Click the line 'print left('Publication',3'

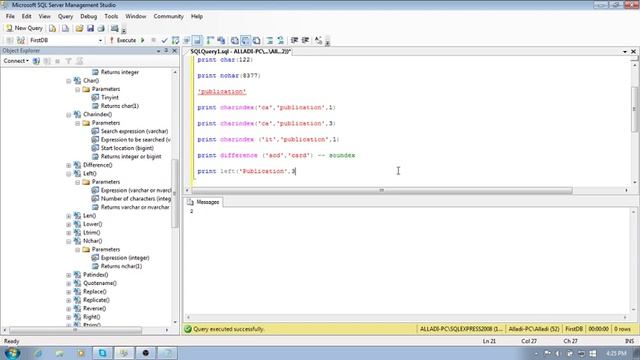point(247,171)
